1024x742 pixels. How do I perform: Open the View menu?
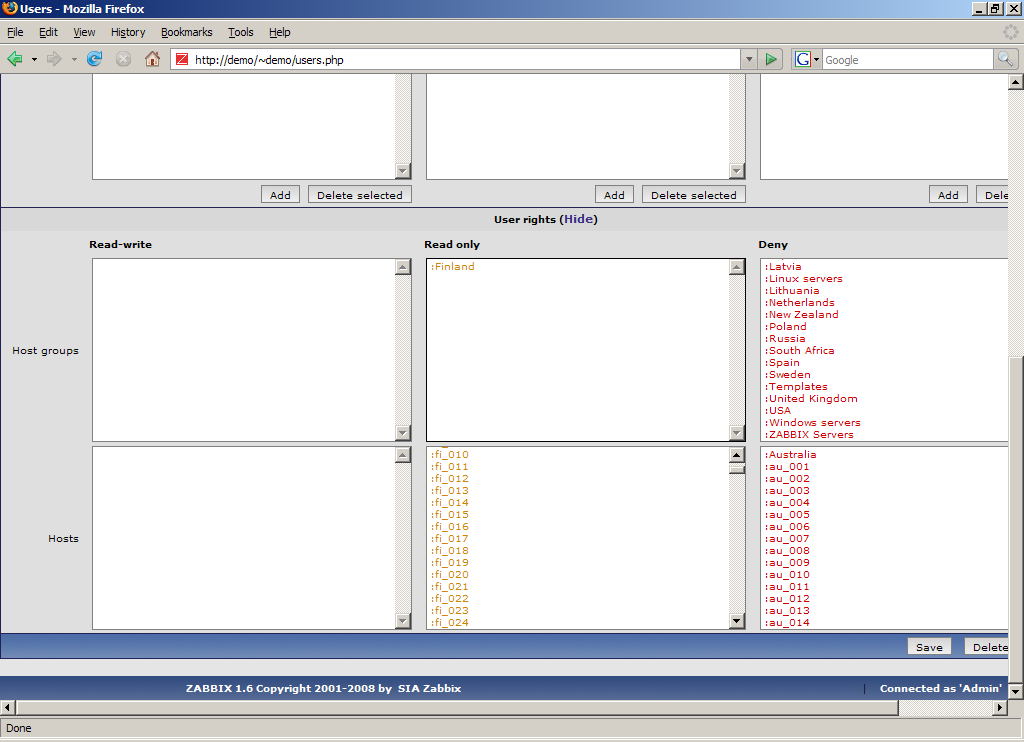point(84,32)
